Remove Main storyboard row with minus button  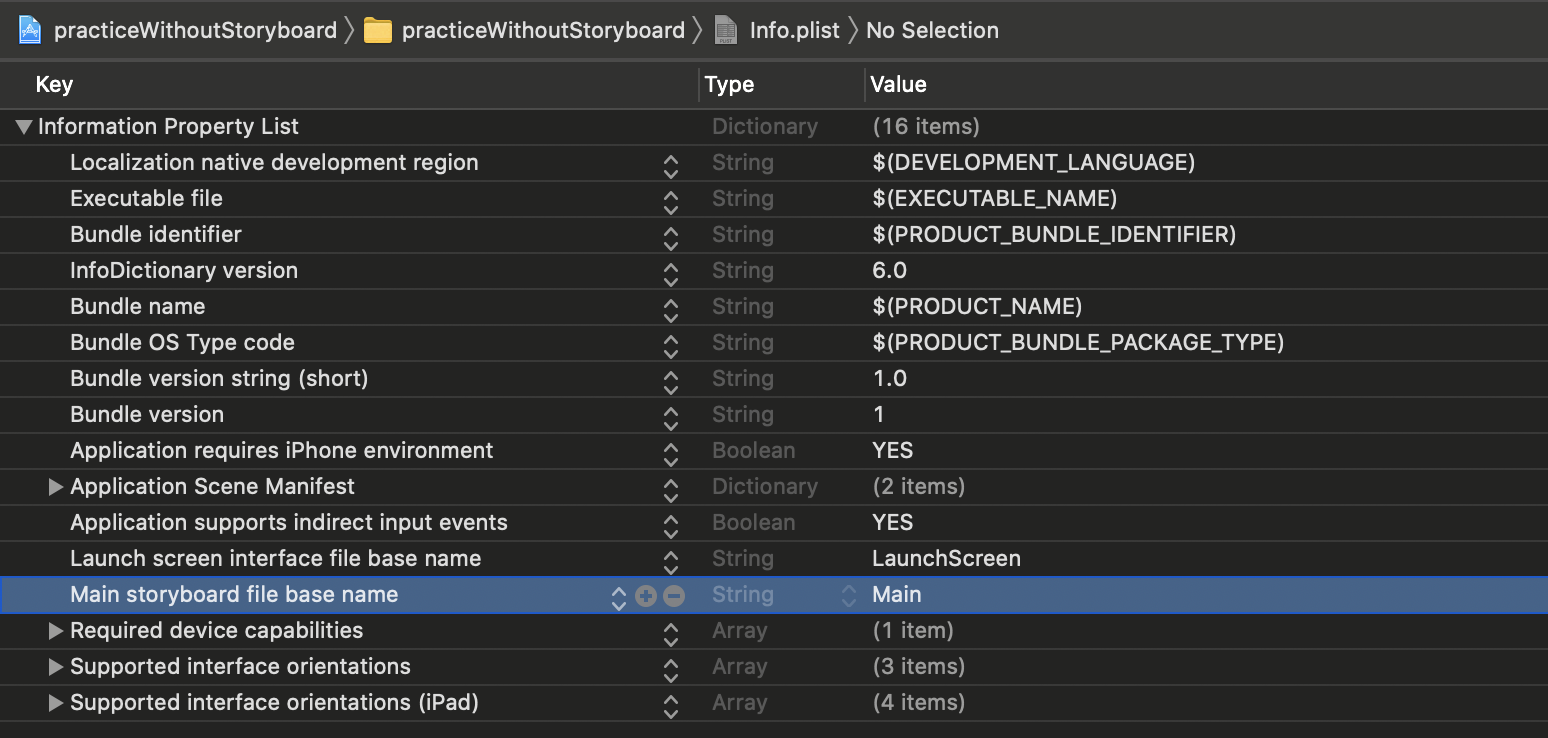pyautogui.click(x=674, y=596)
